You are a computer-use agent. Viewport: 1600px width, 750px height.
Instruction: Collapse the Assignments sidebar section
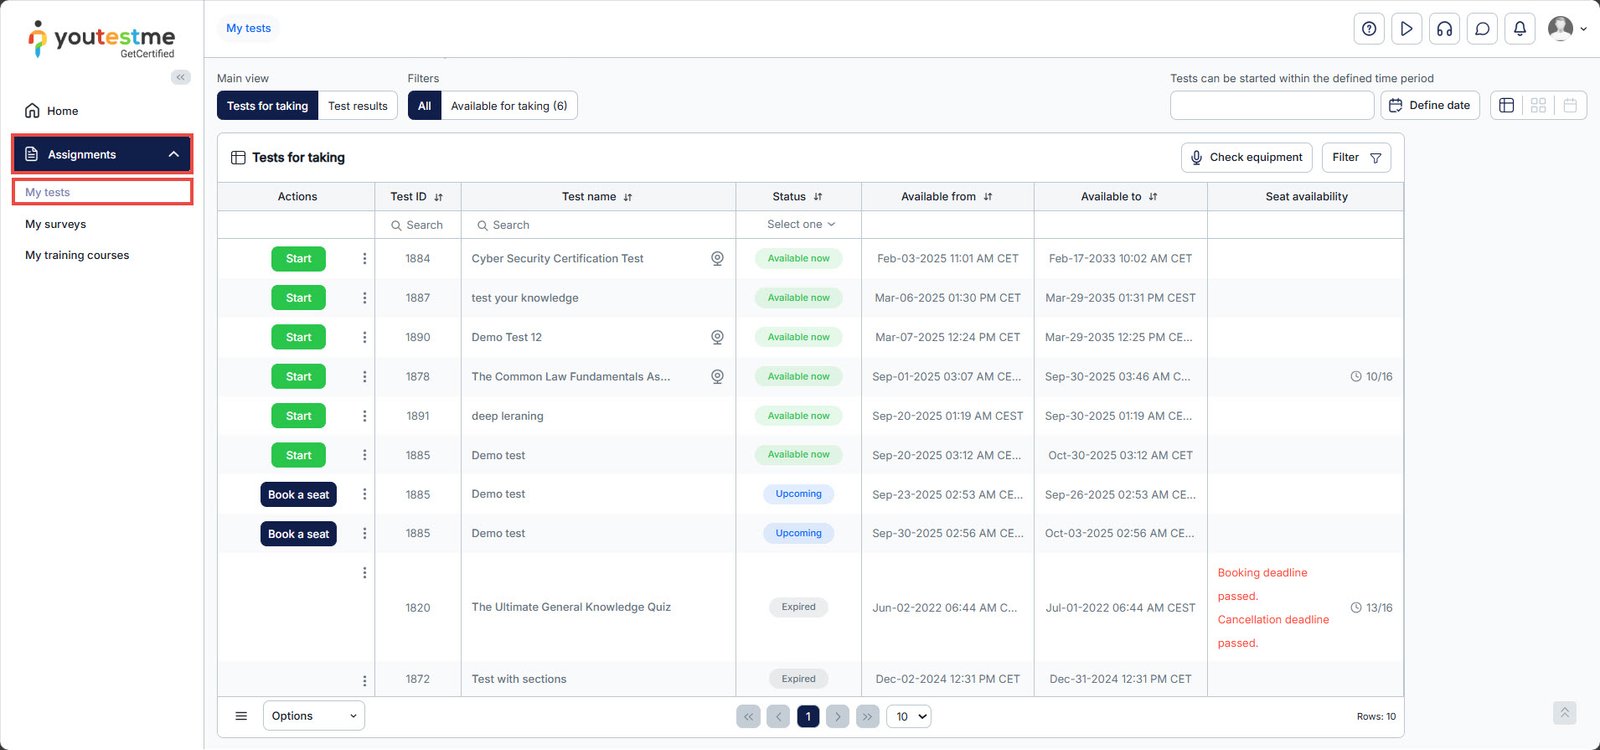point(173,154)
